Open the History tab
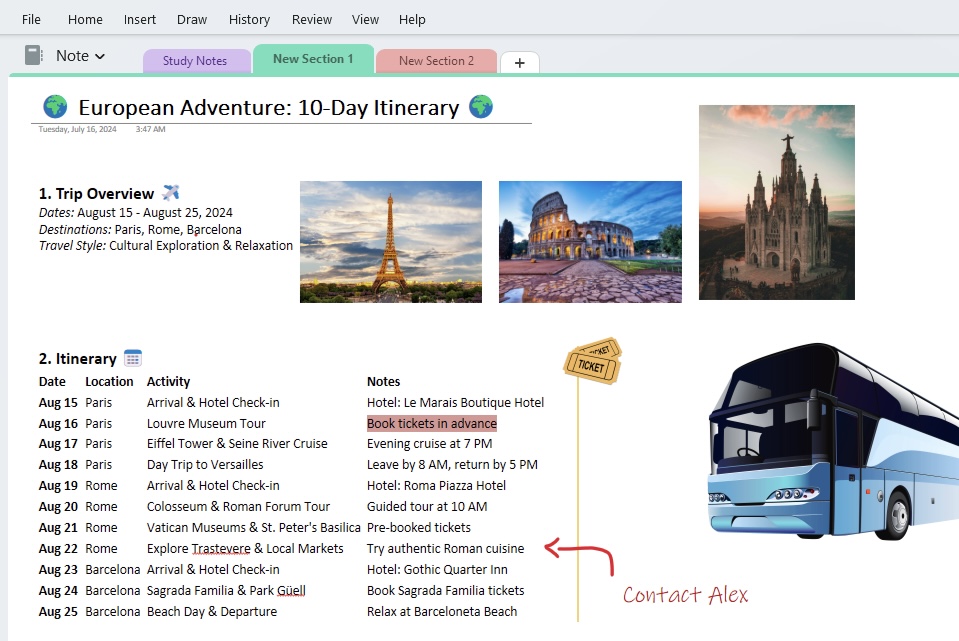Image resolution: width=959 pixels, height=641 pixels. pos(249,20)
